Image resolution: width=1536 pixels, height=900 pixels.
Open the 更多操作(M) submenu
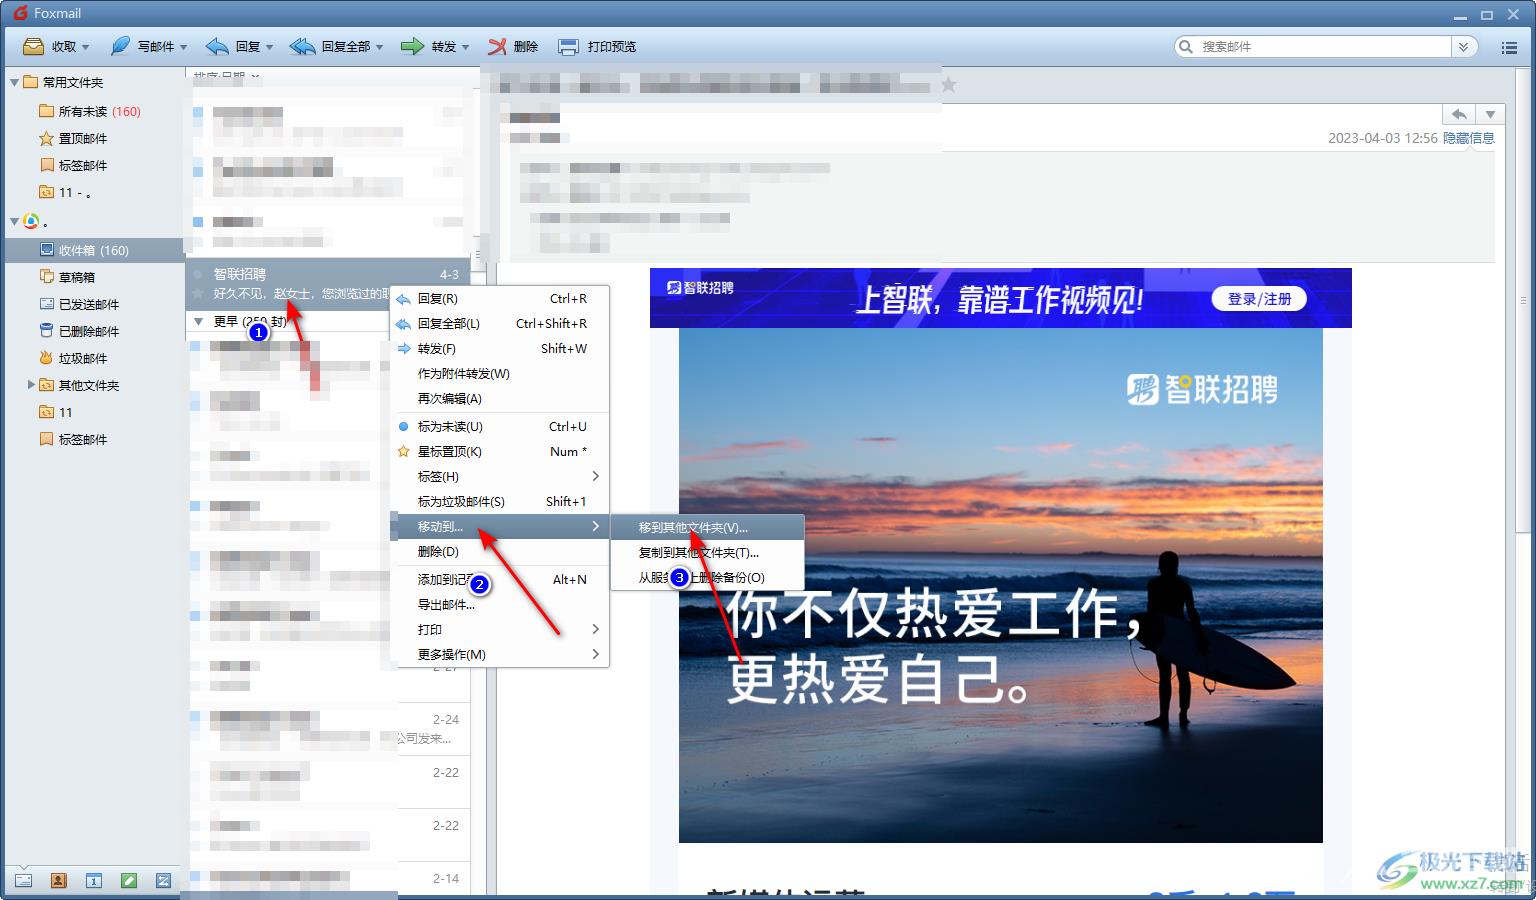[500, 654]
